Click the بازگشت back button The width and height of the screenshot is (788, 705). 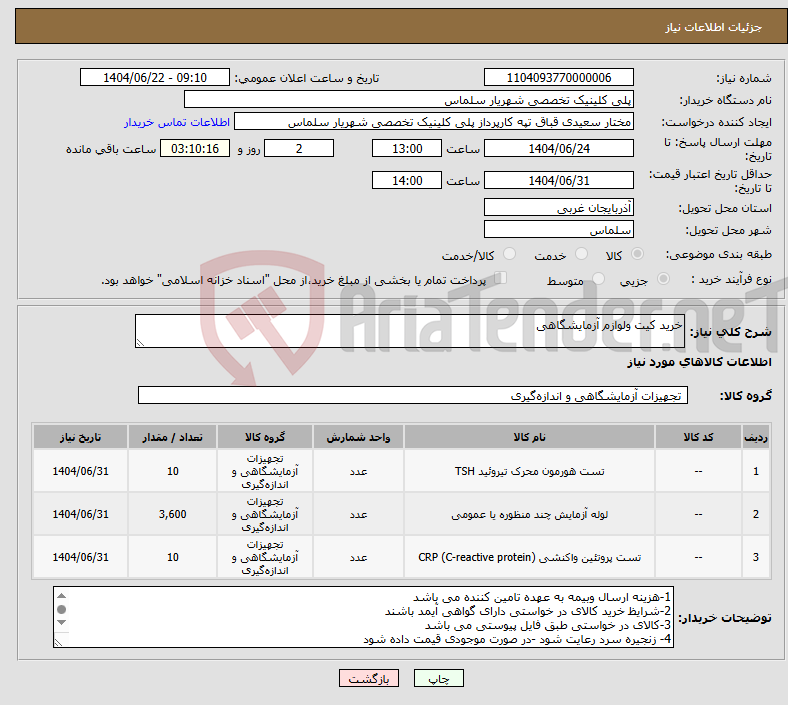click(369, 679)
